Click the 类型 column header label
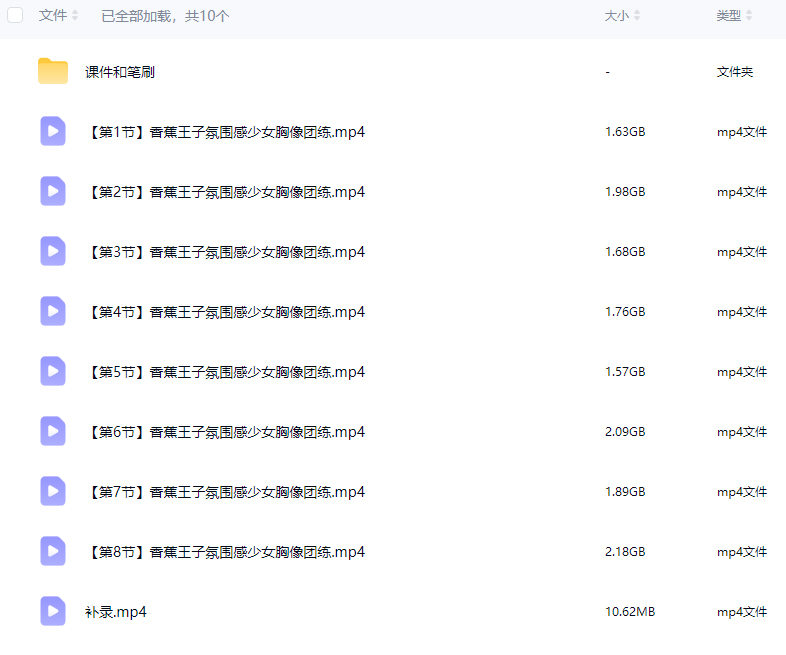 coord(729,16)
